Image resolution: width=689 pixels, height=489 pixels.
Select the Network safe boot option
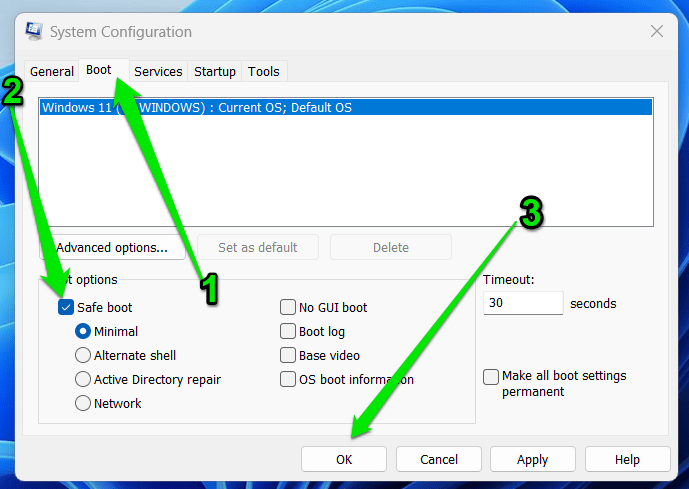[83, 403]
